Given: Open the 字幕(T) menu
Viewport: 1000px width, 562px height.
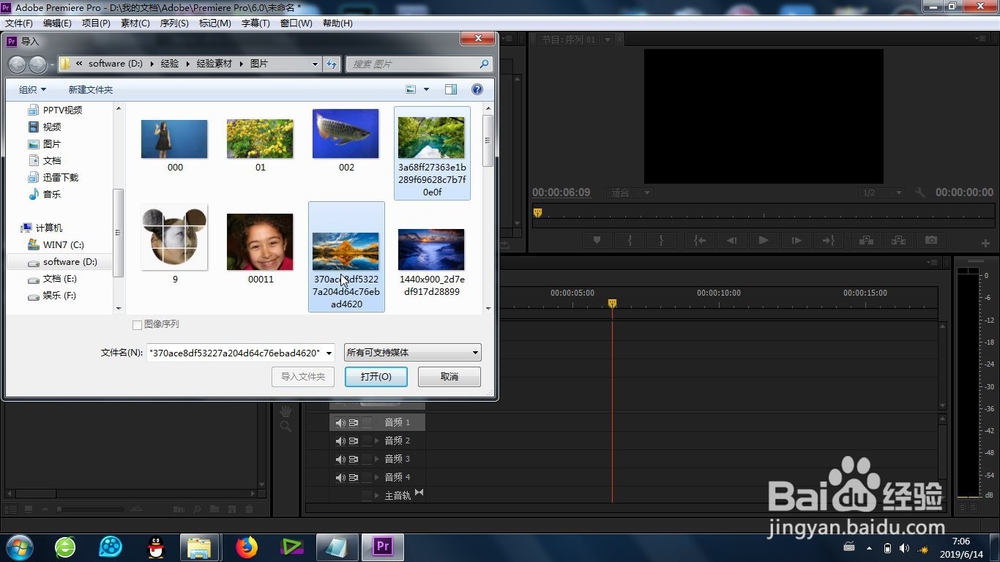Looking at the screenshot, I should coord(255,23).
